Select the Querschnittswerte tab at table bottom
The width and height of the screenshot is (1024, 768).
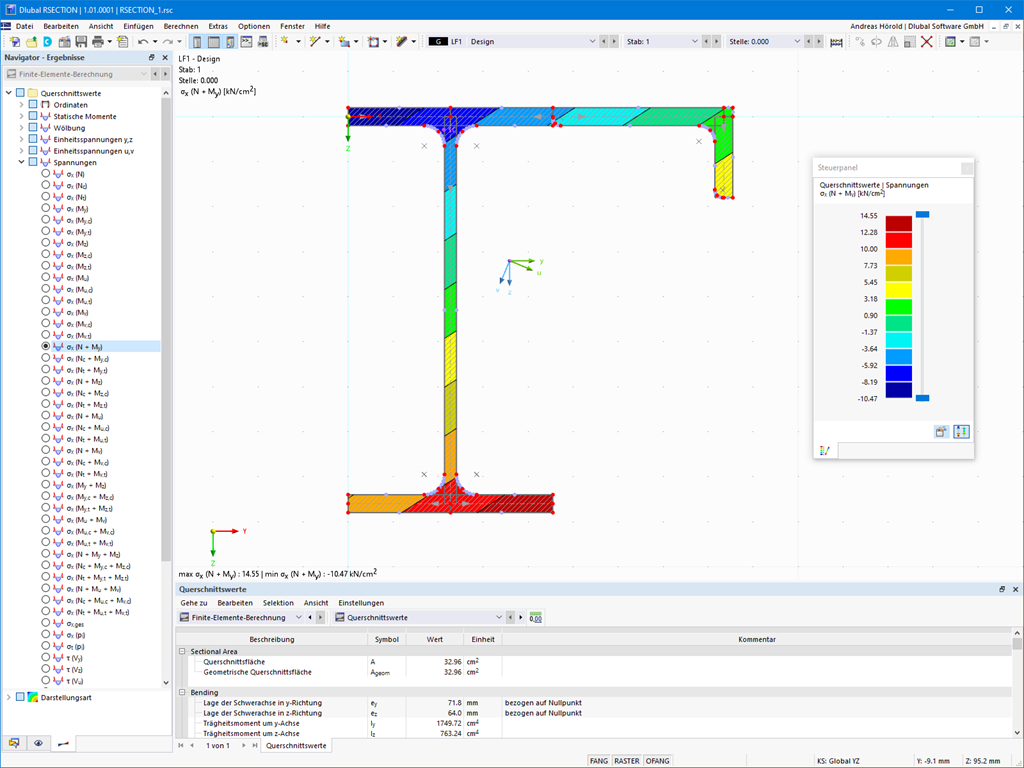click(x=296, y=745)
